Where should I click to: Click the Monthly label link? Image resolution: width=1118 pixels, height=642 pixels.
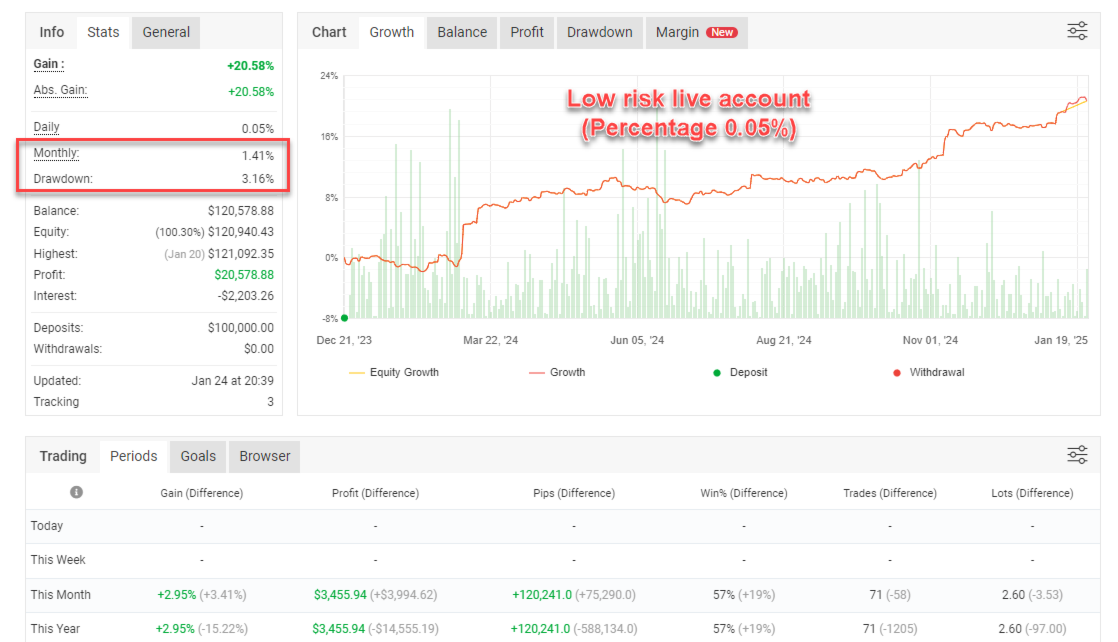click(x=56, y=153)
